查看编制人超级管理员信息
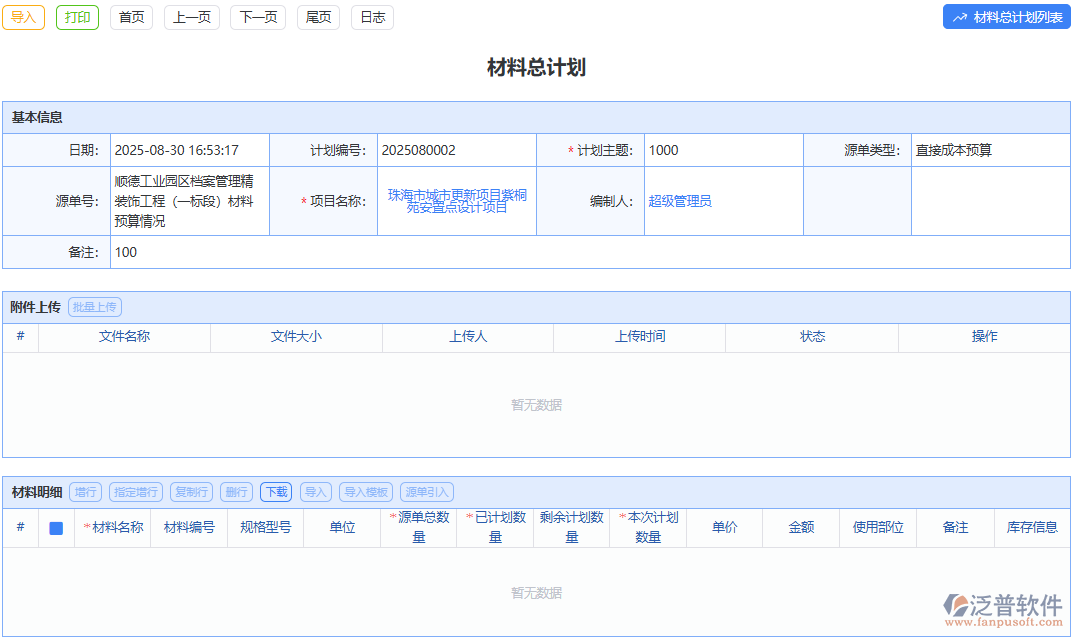Image resolution: width=1073 pixels, height=638 pixels. [x=679, y=201]
